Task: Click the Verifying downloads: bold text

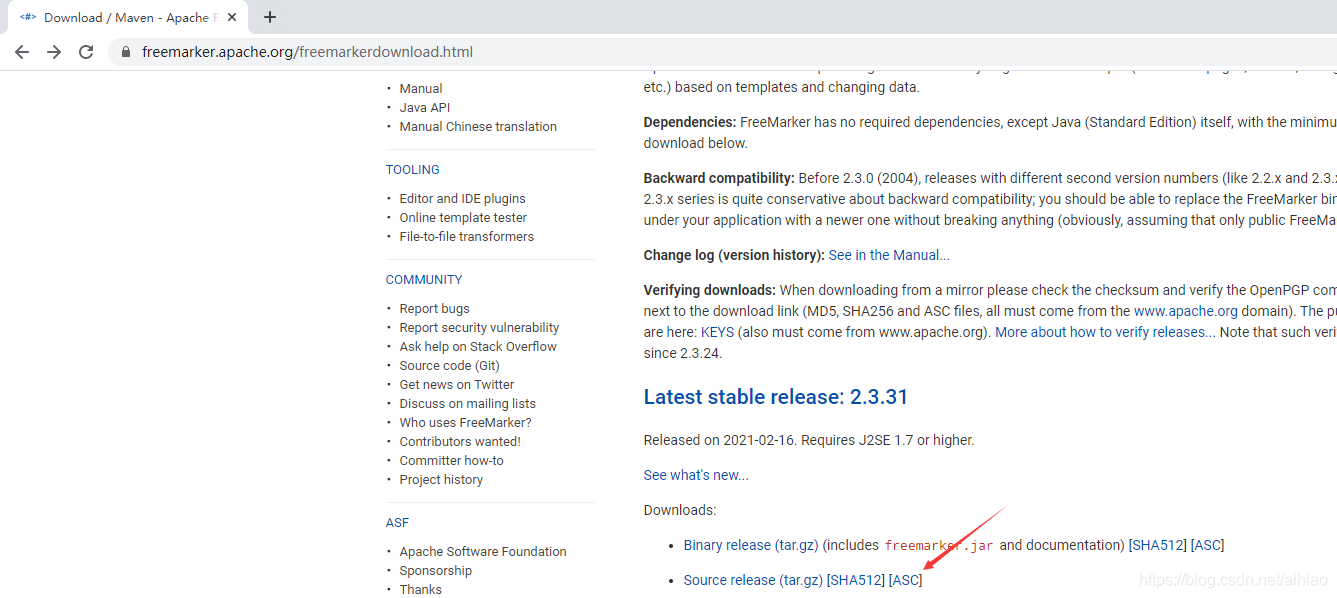Action: pos(710,290)
